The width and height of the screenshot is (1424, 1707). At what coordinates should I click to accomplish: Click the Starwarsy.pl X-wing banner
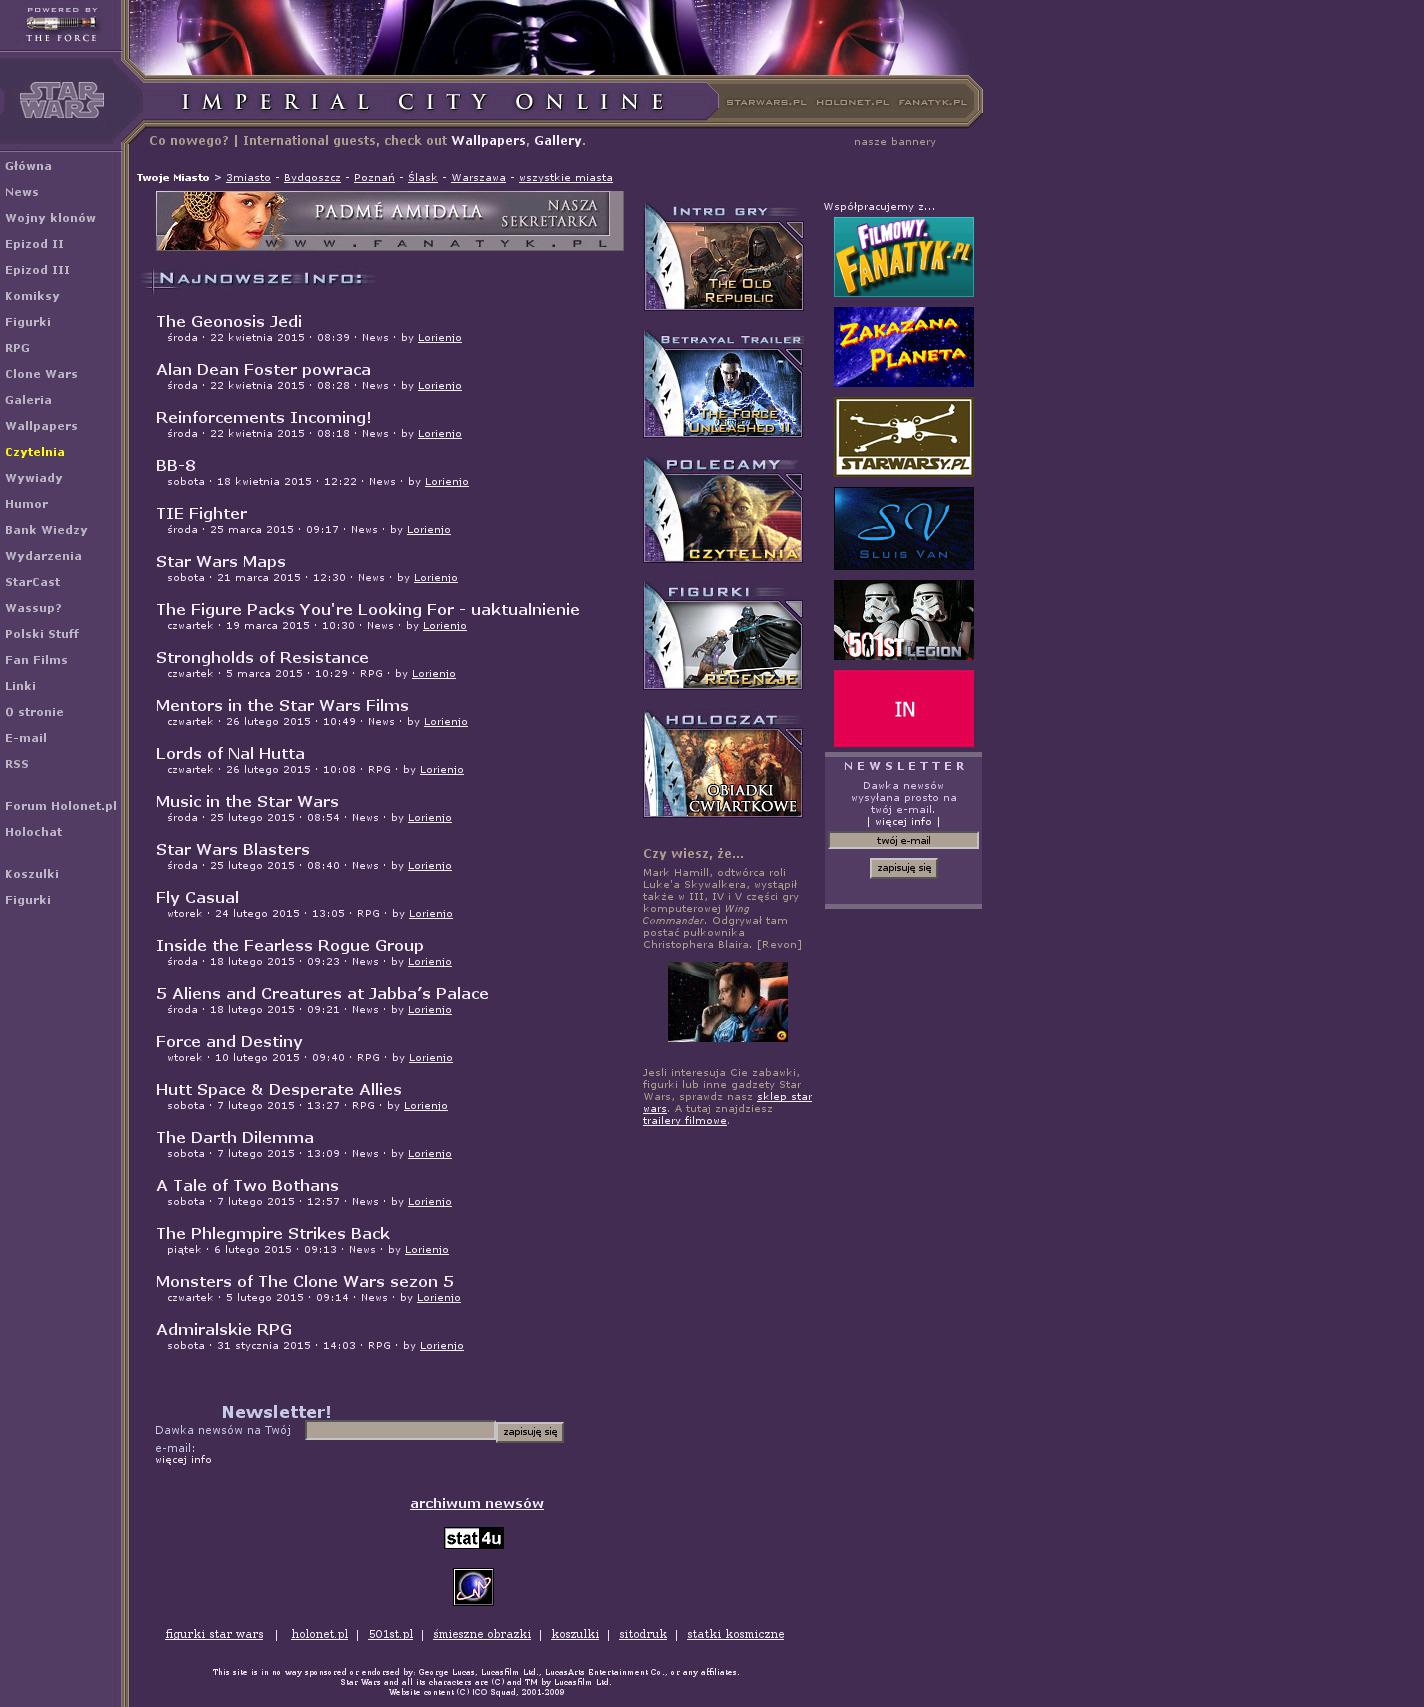pos(903,437)
